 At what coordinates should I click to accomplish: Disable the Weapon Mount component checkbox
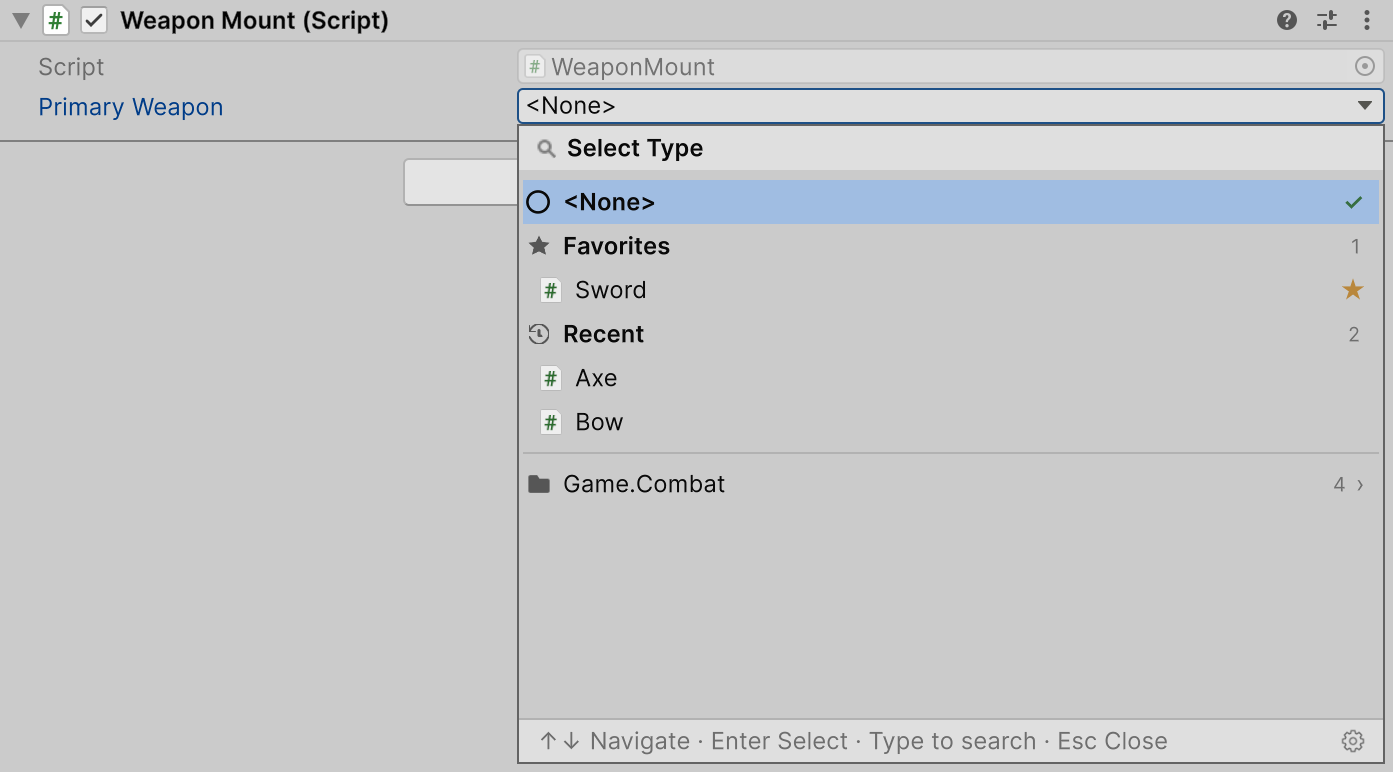click(x=94, y=20)
